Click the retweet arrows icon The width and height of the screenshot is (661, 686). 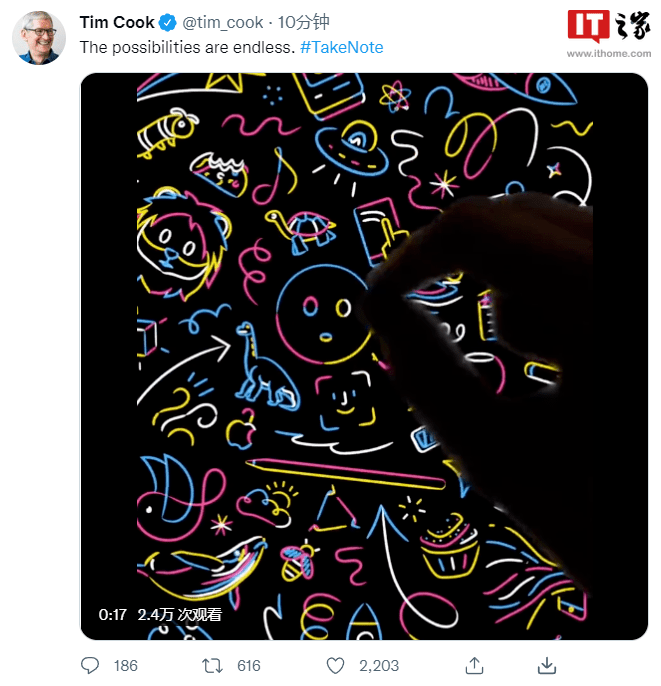(213, 666)
